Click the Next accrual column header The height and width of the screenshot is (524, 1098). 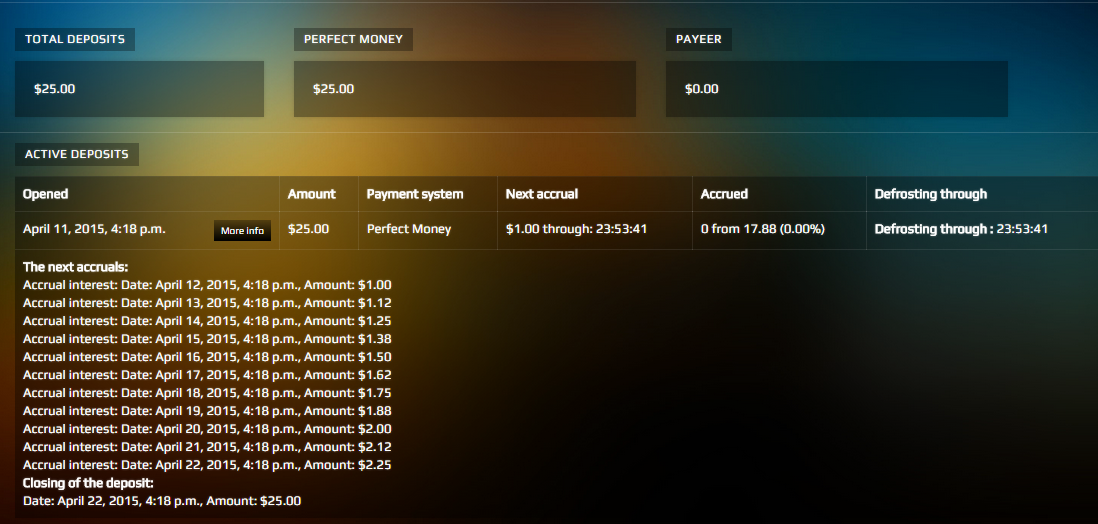coord(542,194)
